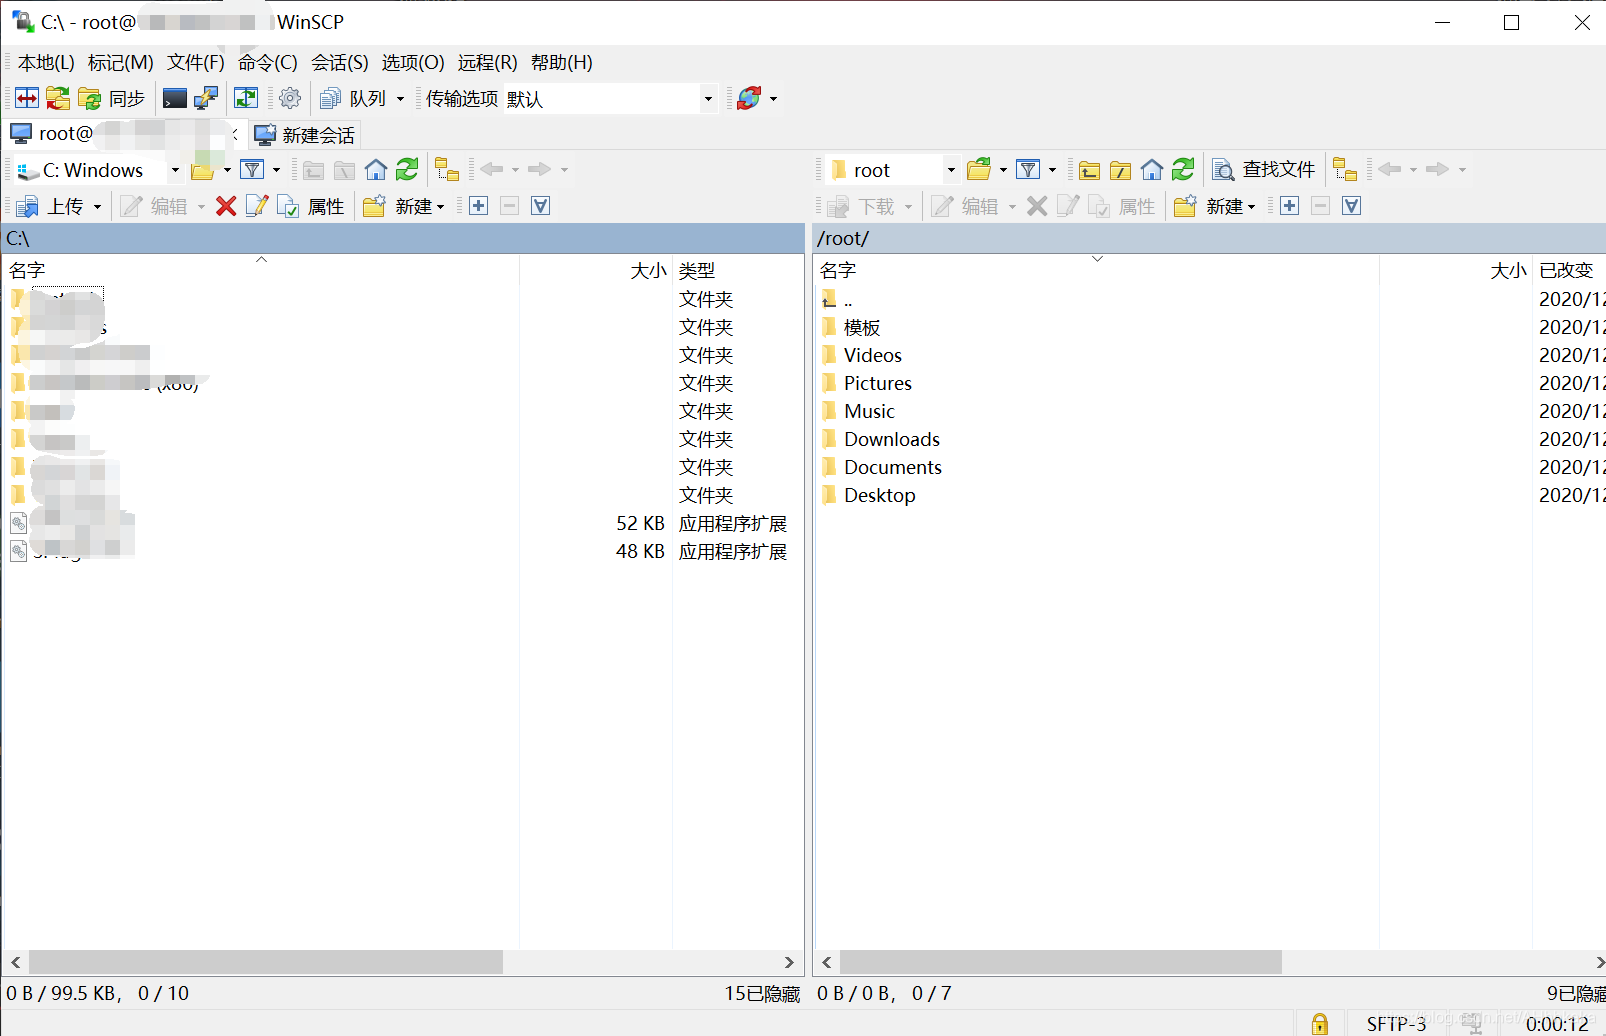This screenshot has height=1036, width=1606.
Task: Click the 同步 synchronize button
Action: pyautogui.click(x=112, y=98)
